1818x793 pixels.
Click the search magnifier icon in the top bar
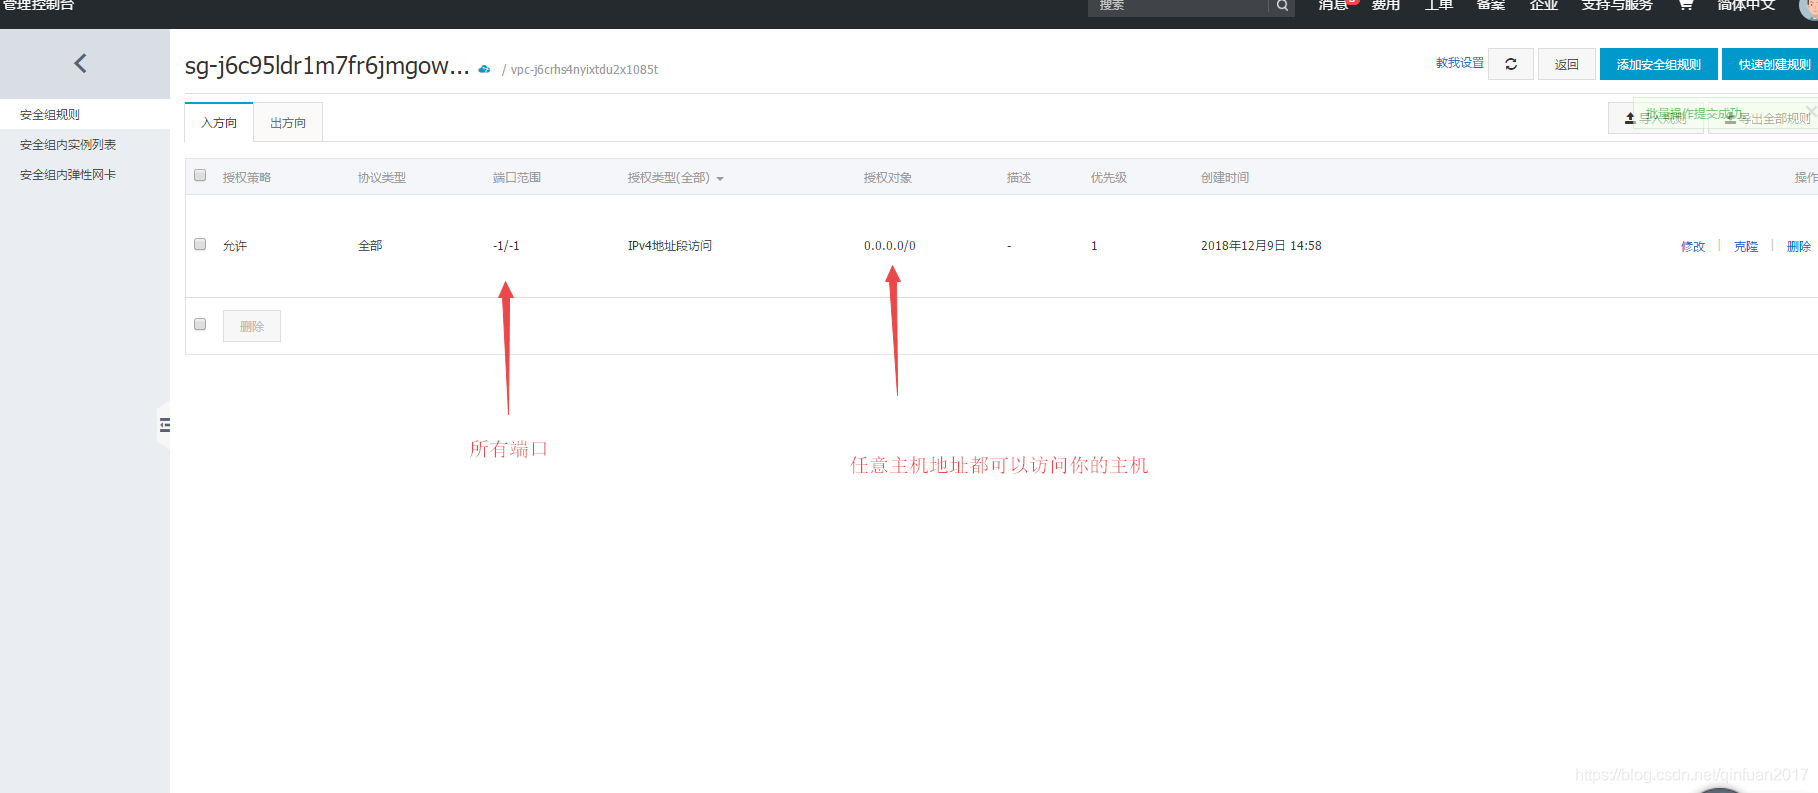click(x=1282, y=6)
